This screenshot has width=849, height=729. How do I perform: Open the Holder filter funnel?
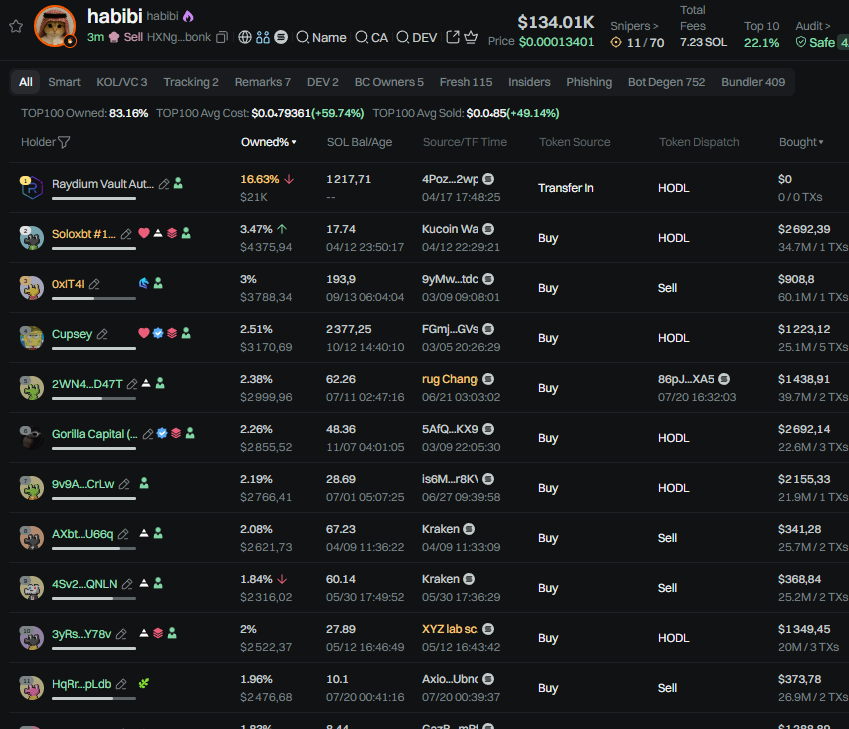click(x=64, y=142)
